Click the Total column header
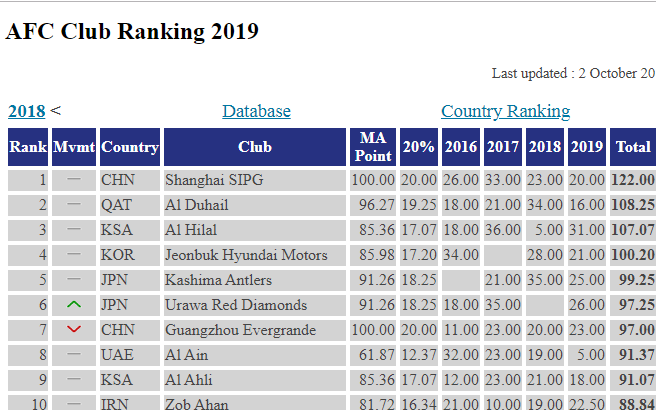Image resolution: width=656 pixels, height=410 pixels. [x=633, y=147]
